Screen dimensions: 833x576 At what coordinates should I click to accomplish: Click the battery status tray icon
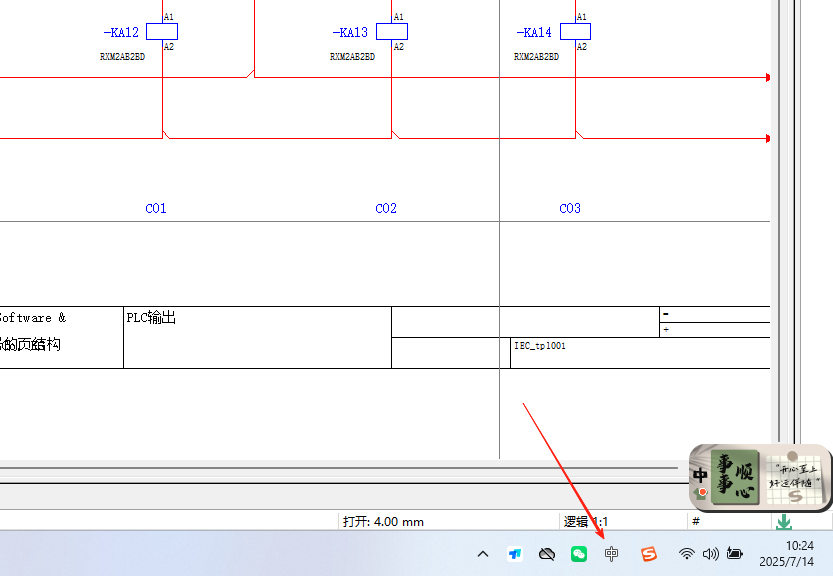point(735,553)
